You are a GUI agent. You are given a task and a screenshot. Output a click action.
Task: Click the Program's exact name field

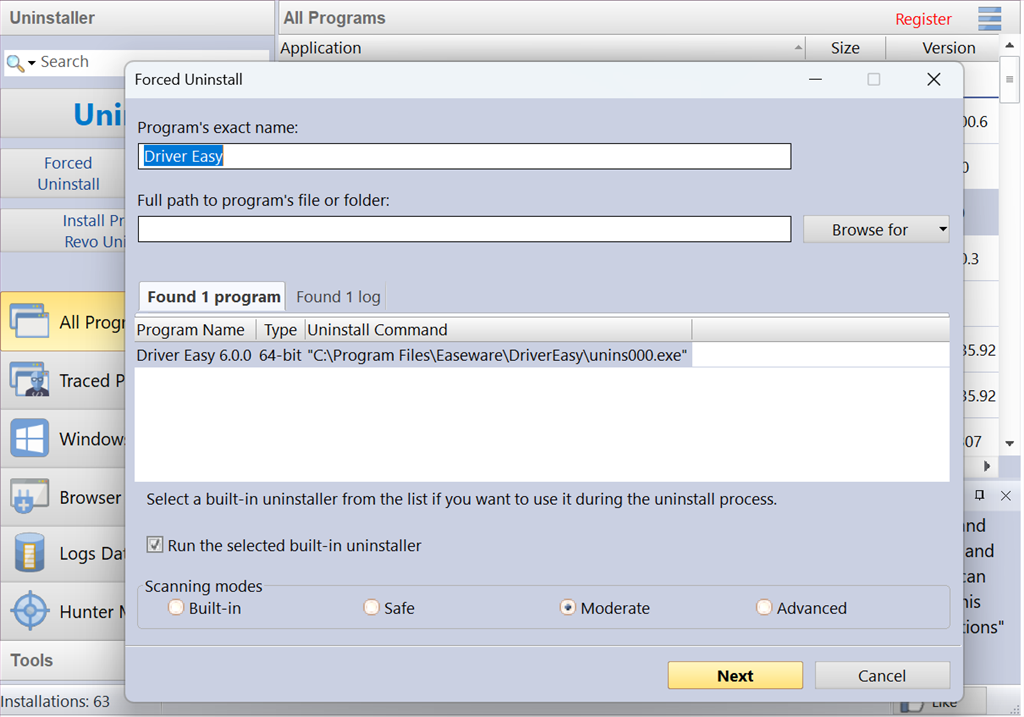[x=464, y=156]
